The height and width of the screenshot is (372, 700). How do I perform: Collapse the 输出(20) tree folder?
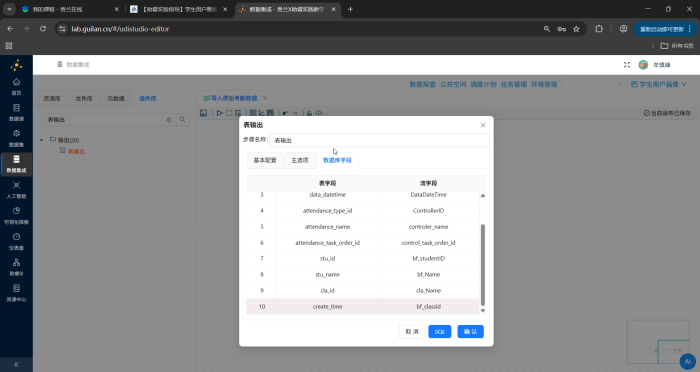[x=42, y=140]
